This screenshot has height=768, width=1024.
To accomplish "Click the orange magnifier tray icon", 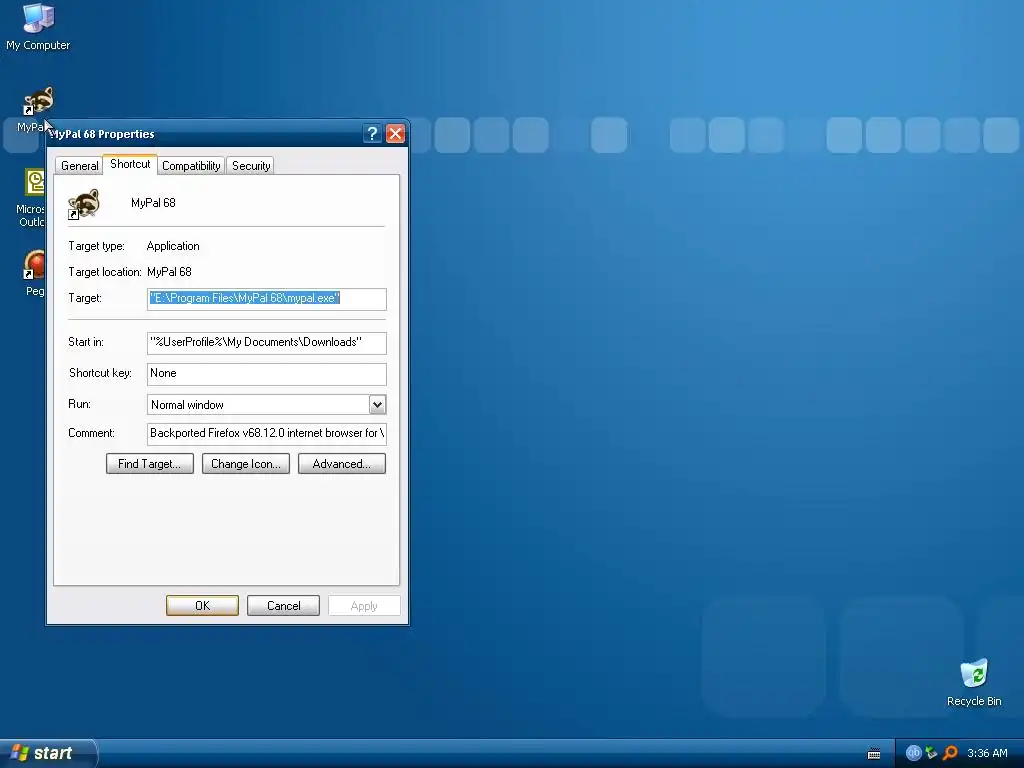I will (x=950, y=753).
